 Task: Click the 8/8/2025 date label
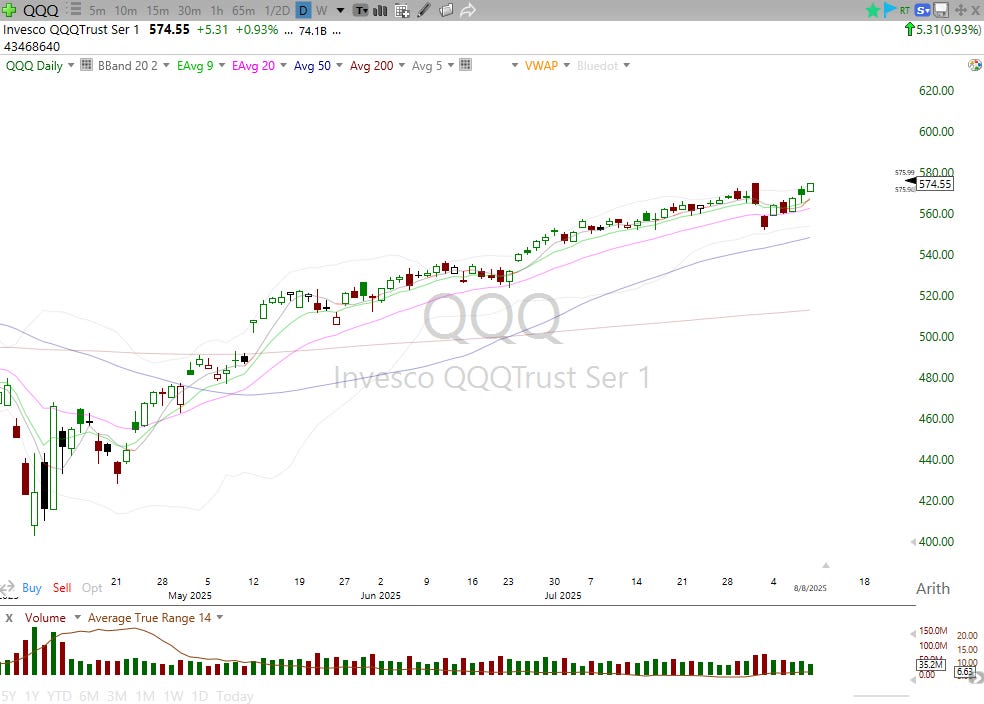[810, 588]
